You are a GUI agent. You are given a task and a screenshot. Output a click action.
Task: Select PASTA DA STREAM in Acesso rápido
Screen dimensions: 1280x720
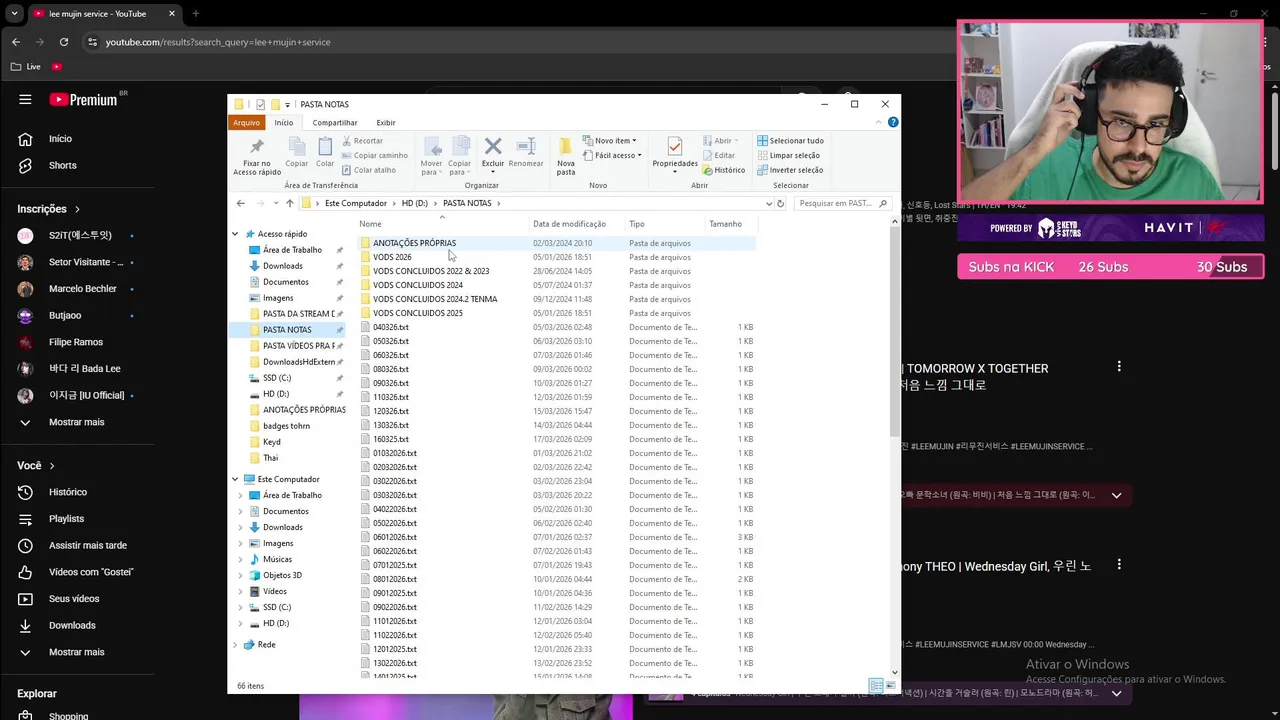[x=298, y=314]
